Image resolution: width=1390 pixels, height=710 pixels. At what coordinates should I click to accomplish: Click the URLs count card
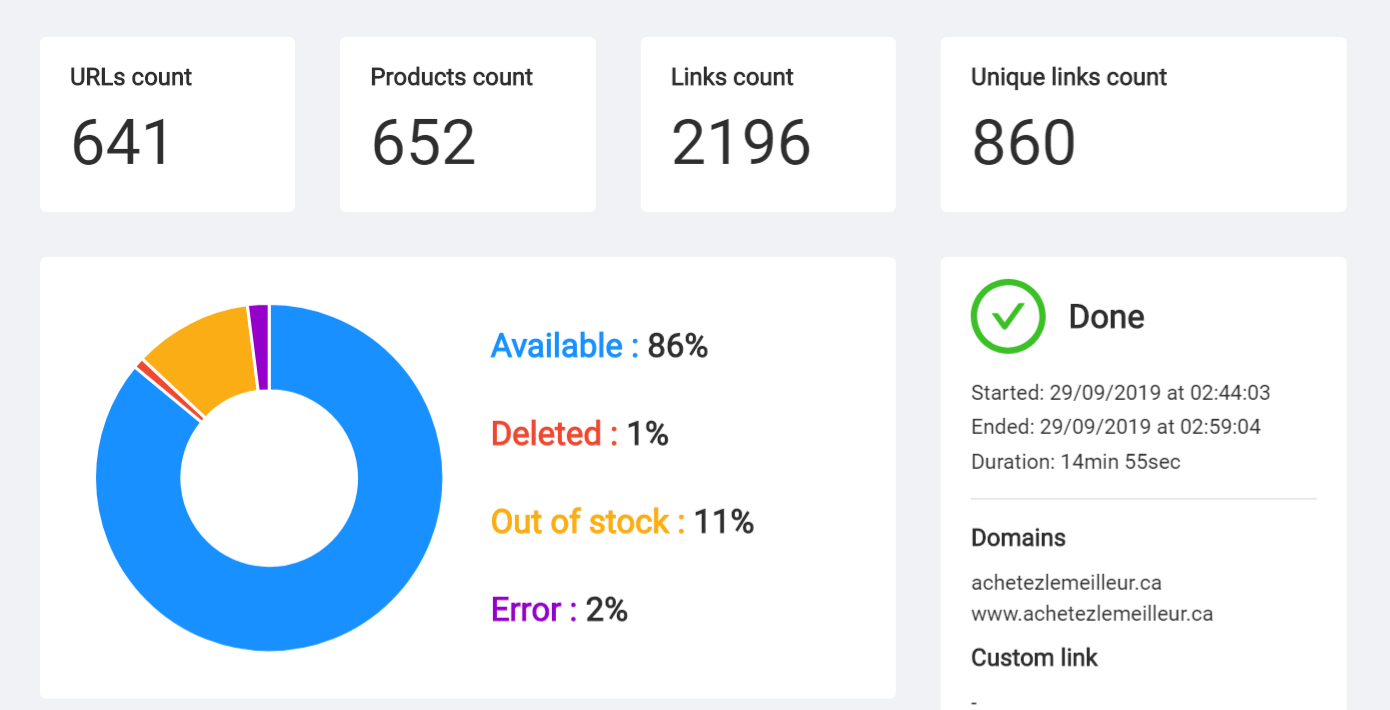(167, 124)
